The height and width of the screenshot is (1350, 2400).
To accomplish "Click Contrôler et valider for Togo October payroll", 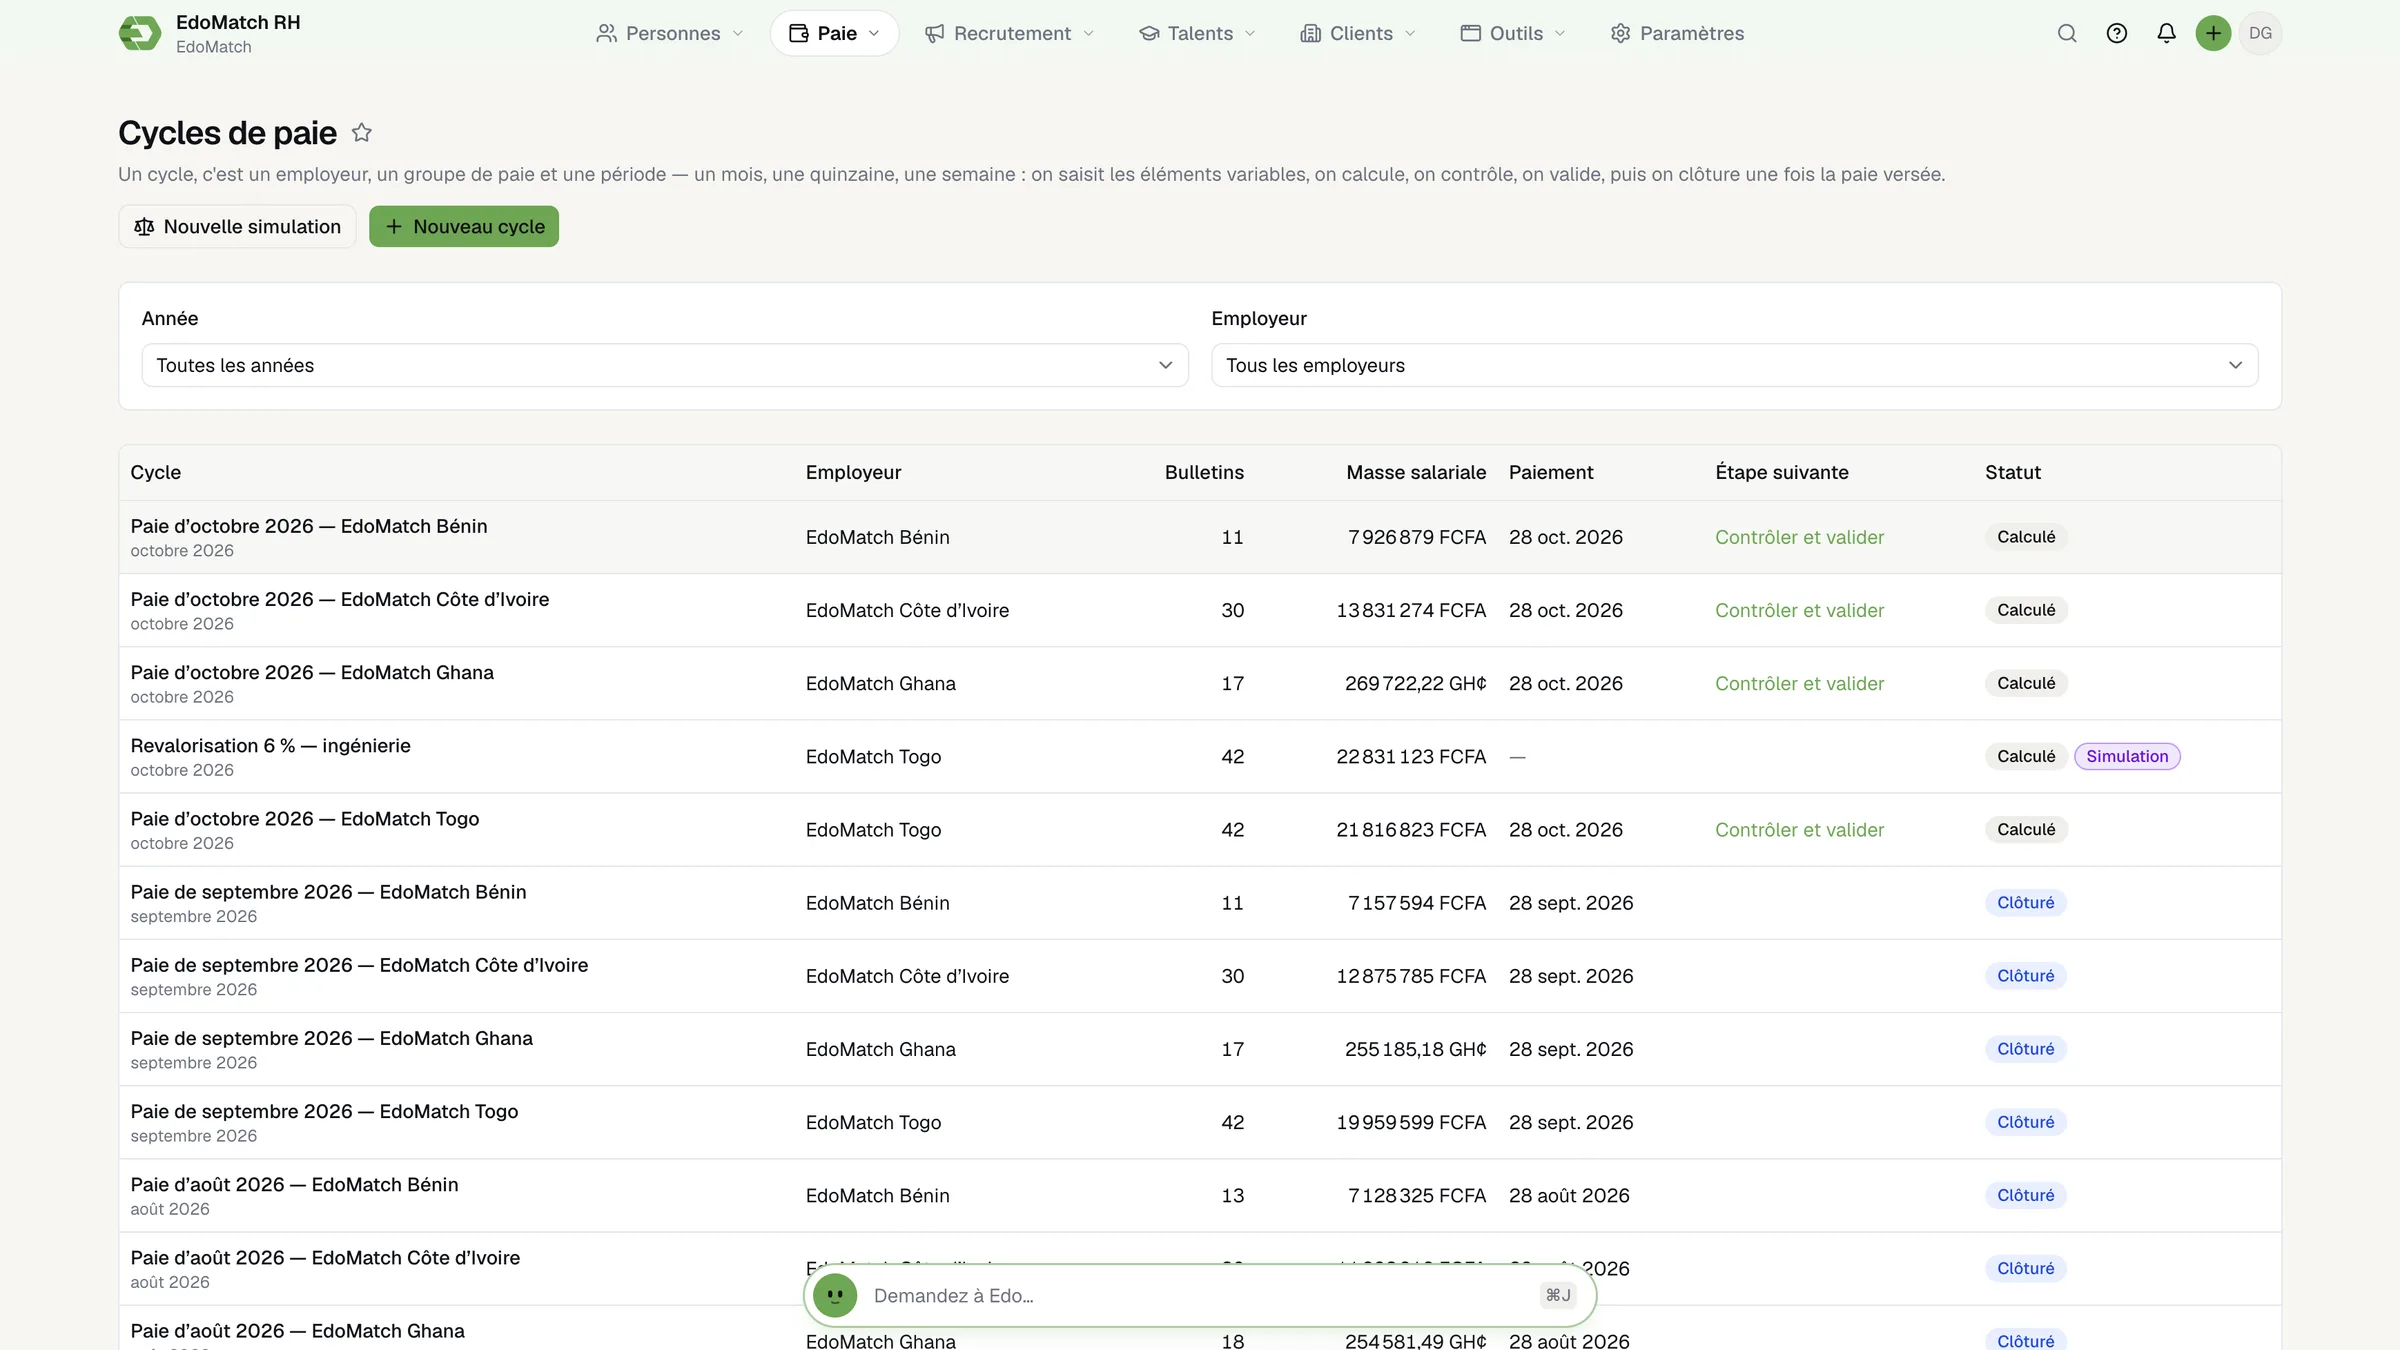I will [1799, 829].
